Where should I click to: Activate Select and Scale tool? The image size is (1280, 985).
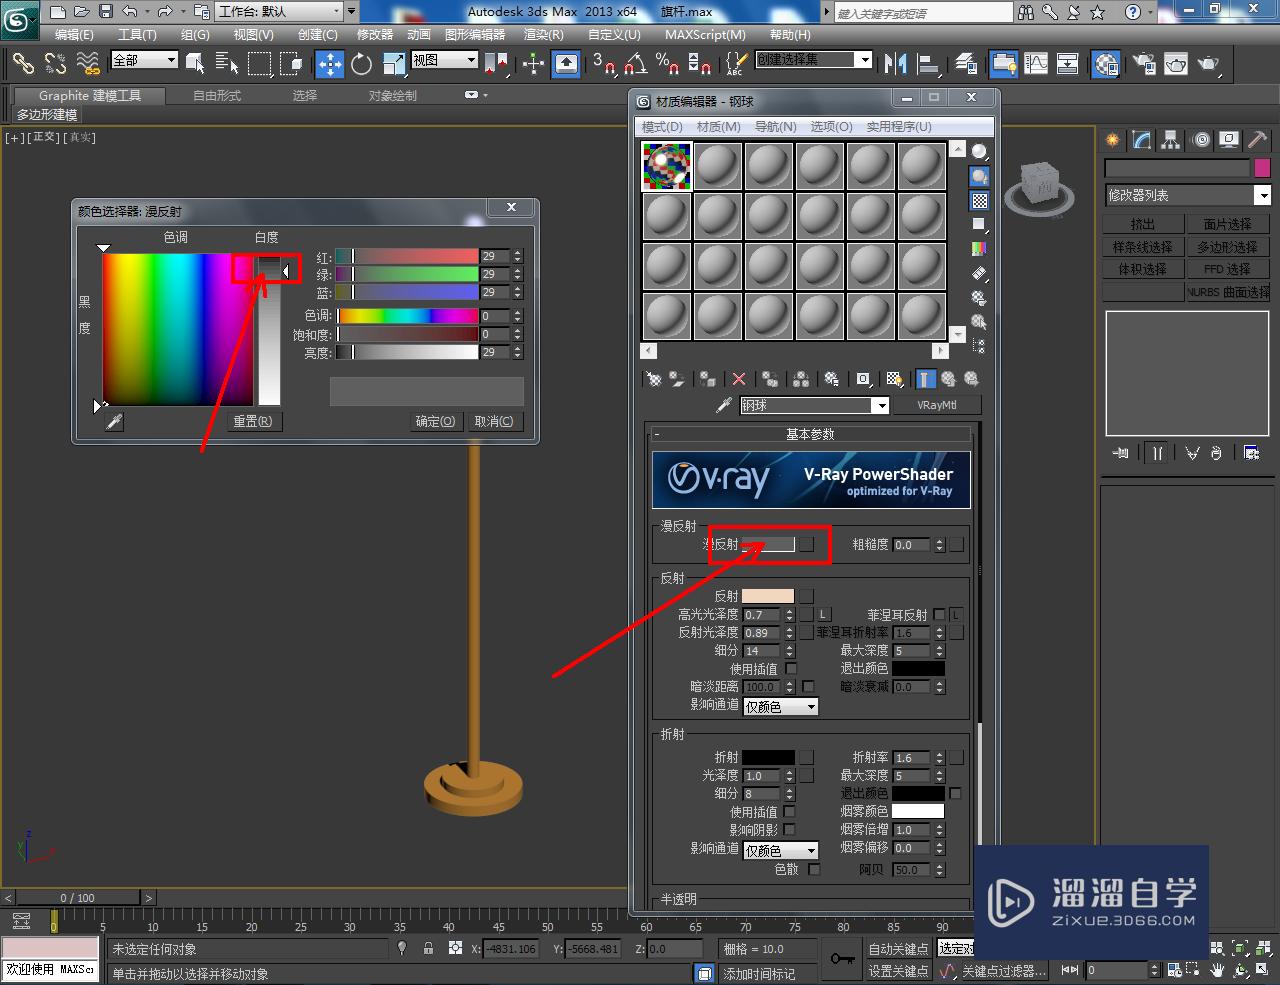pyautogui.click(x=393, y=64)
